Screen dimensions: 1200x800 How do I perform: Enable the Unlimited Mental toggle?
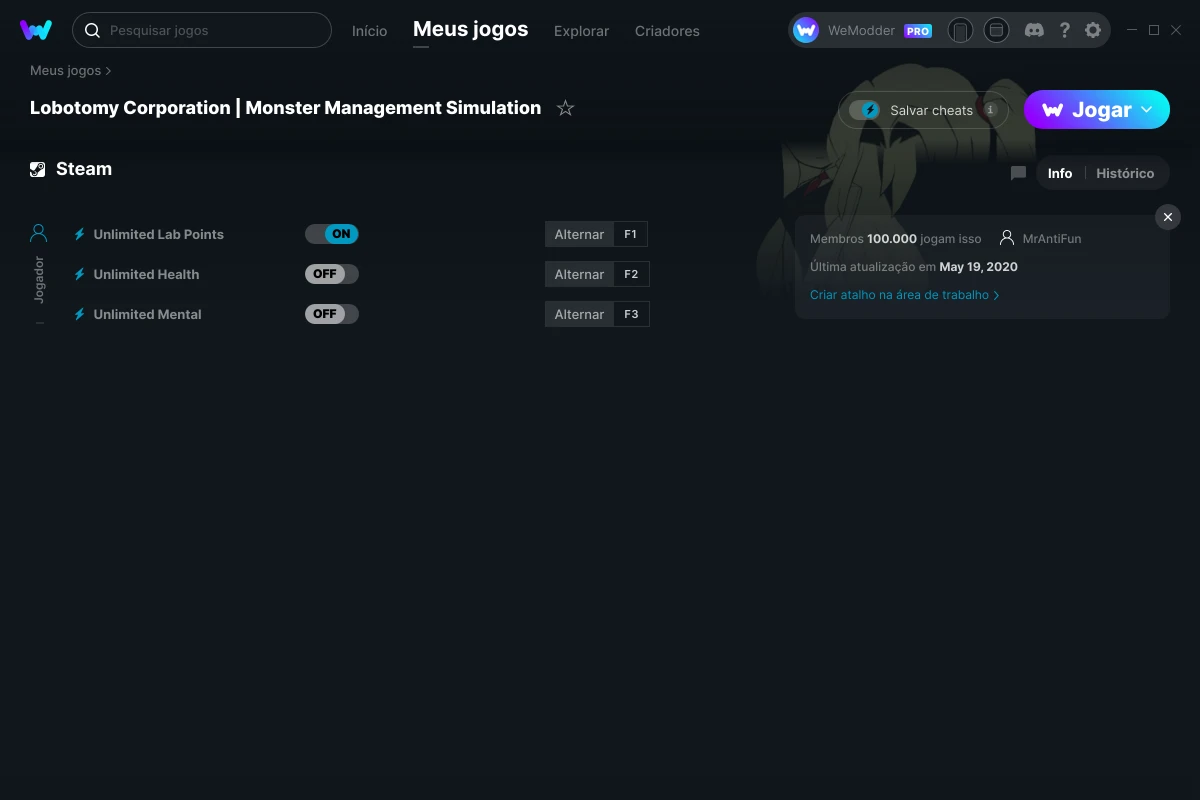(x=332, y=314)
